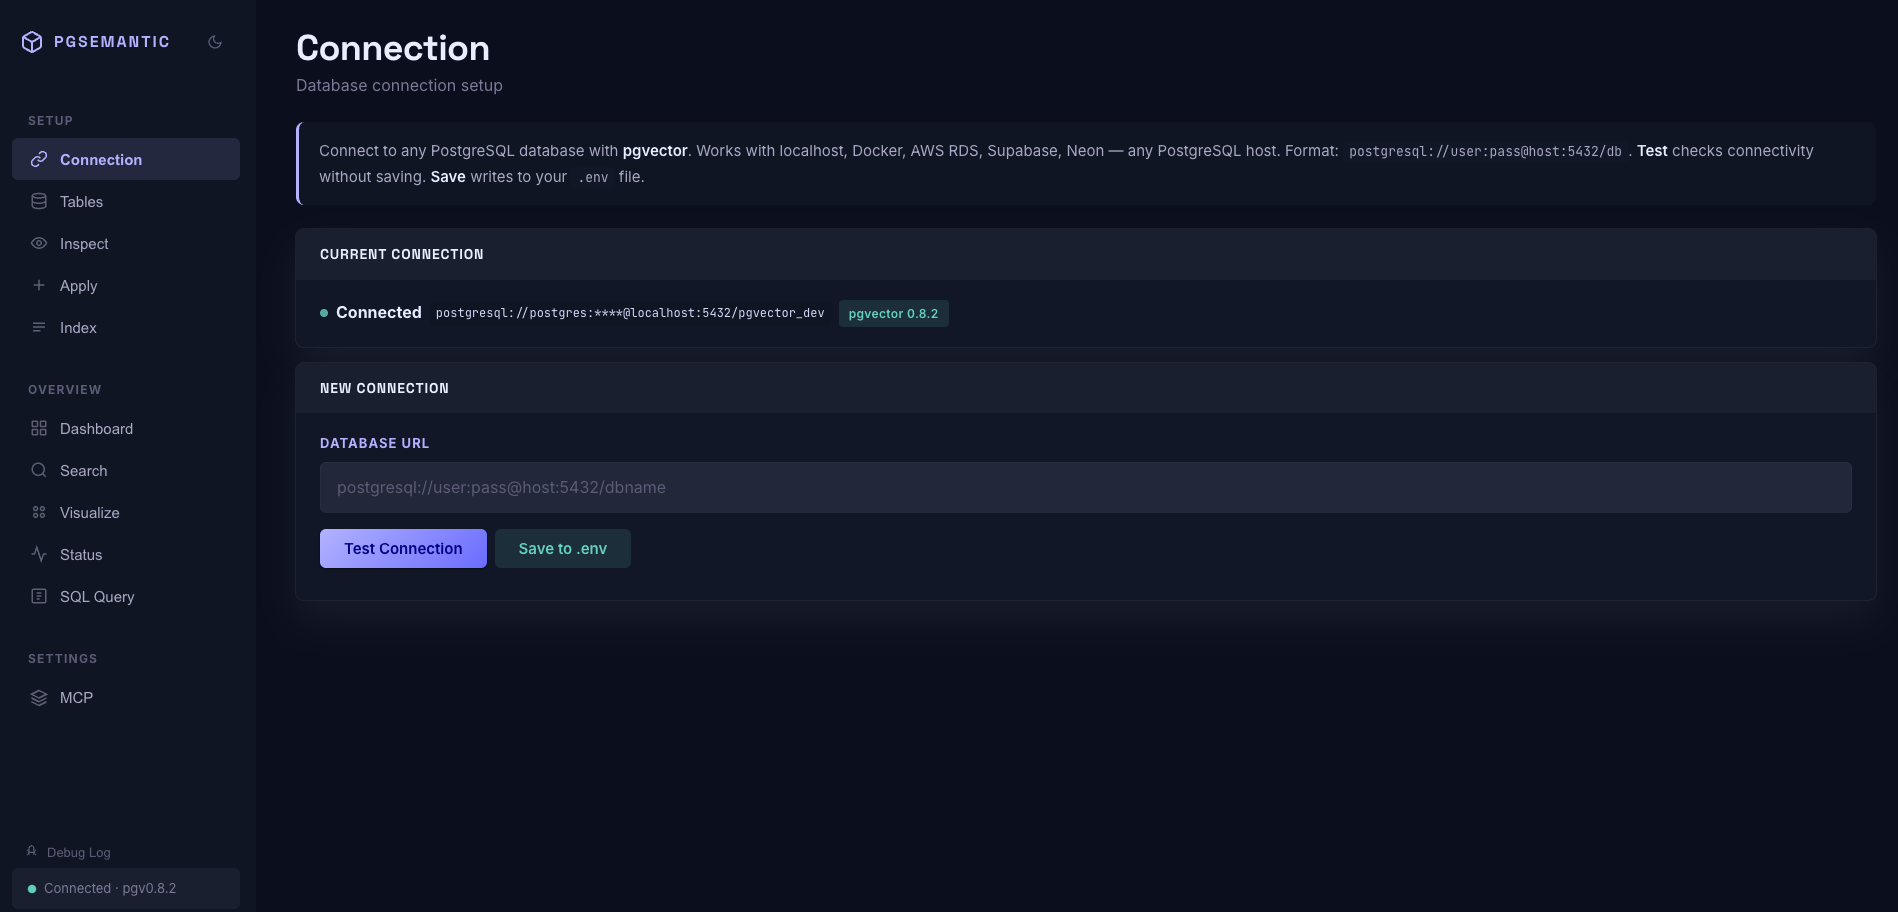The image size is (1898, 912).
Task: Switch to the Apply setup section
Action: (x=78, y=285)
